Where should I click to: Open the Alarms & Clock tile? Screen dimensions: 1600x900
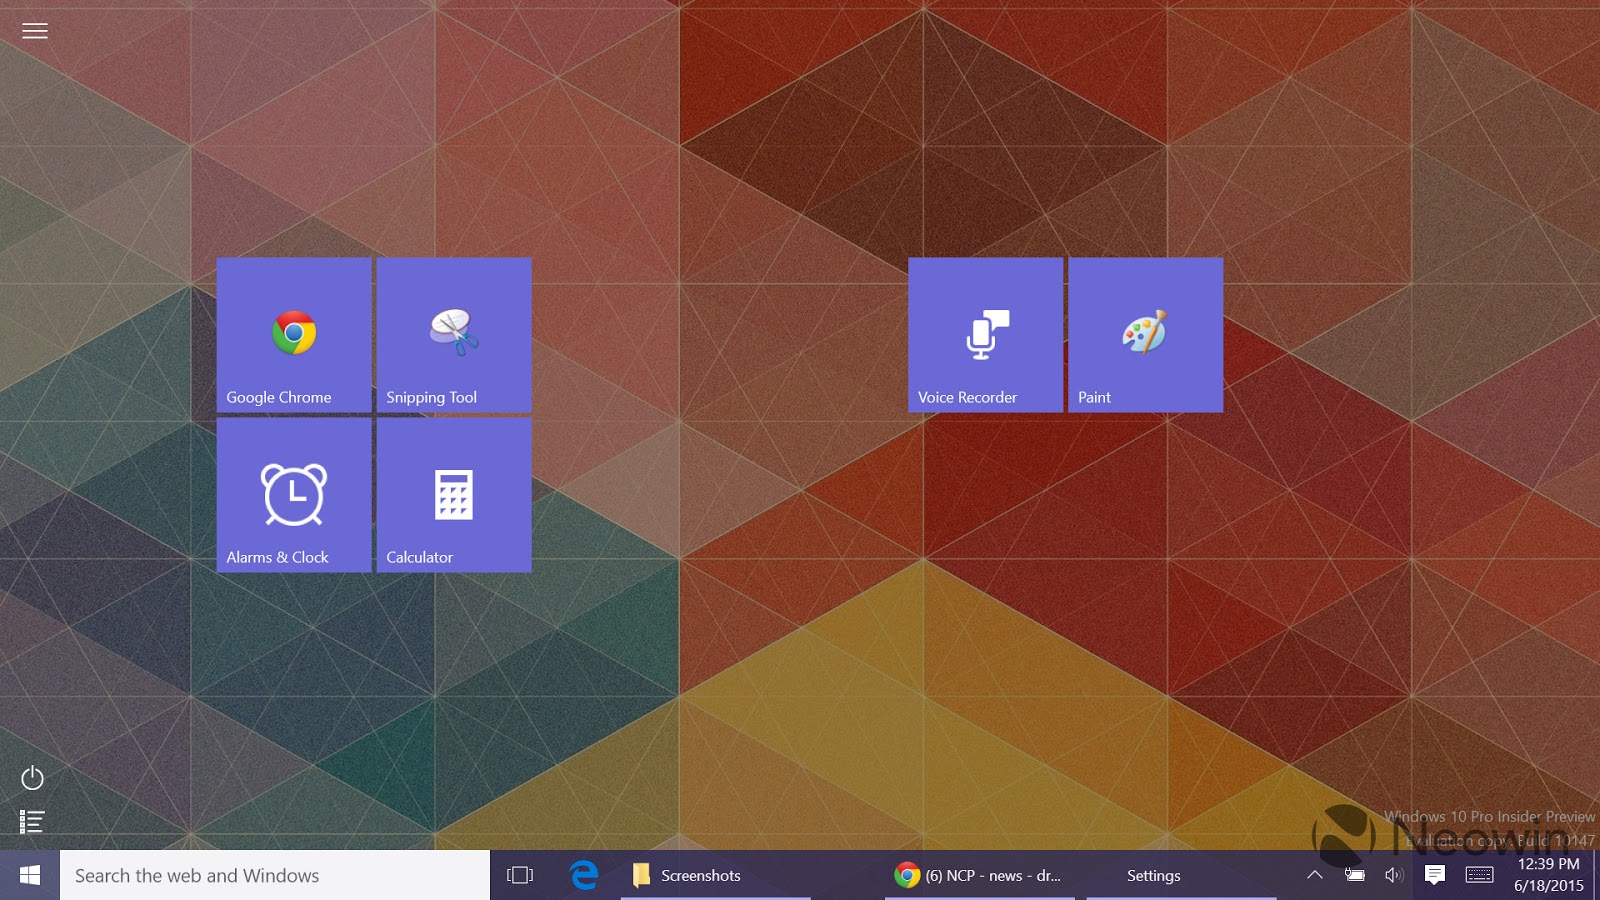[294, 495]
